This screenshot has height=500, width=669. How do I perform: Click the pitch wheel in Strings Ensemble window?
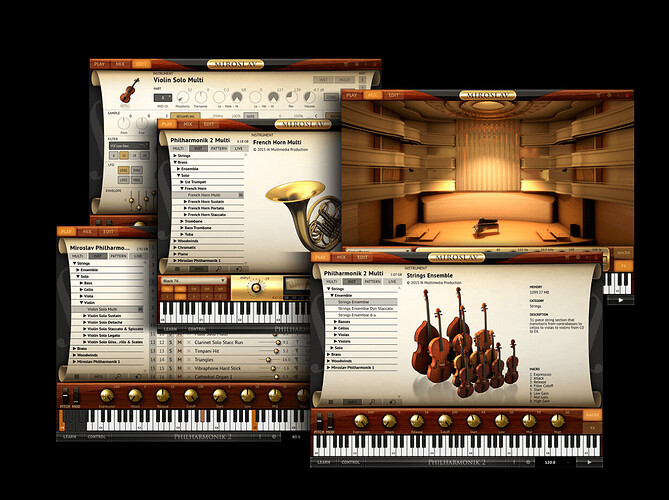(x=320, y=421)
